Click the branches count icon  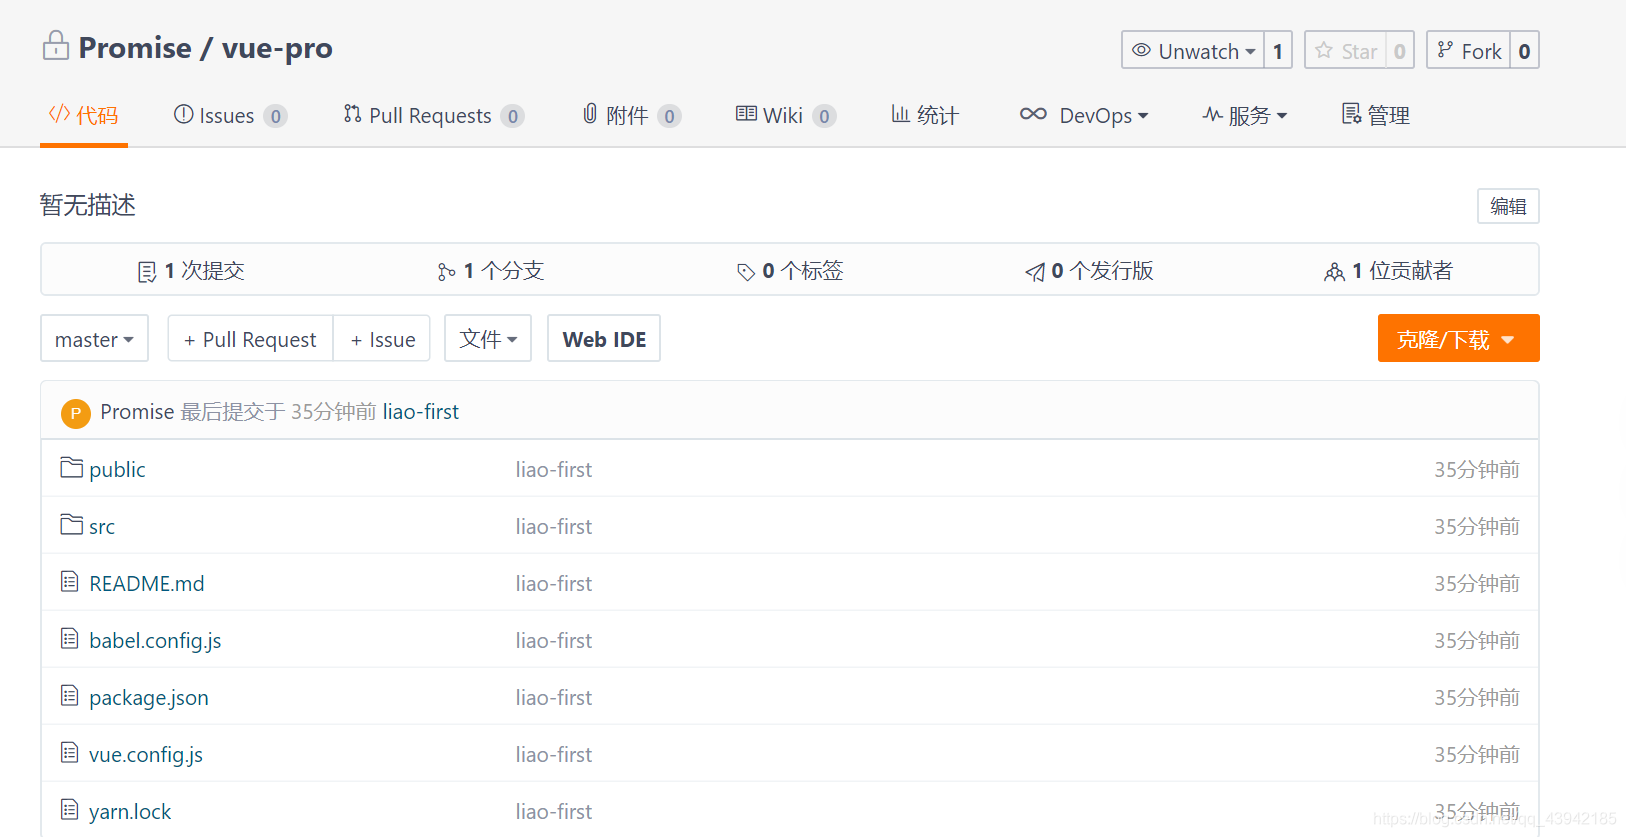pos(446,272)
